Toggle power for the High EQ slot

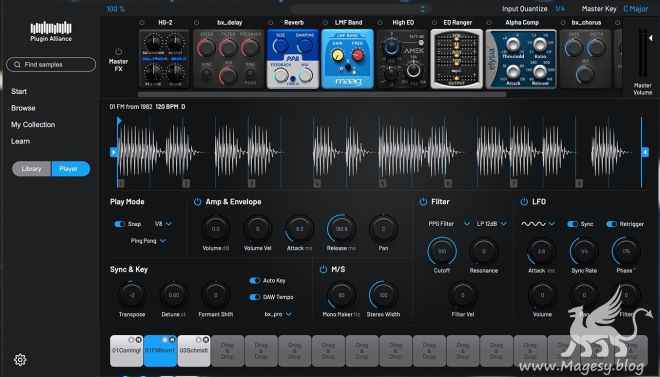(380, 22)
